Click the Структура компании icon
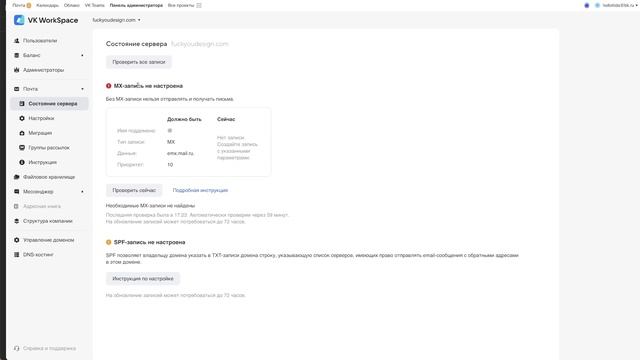Screen dimensions: 640x360 (16, 221)
